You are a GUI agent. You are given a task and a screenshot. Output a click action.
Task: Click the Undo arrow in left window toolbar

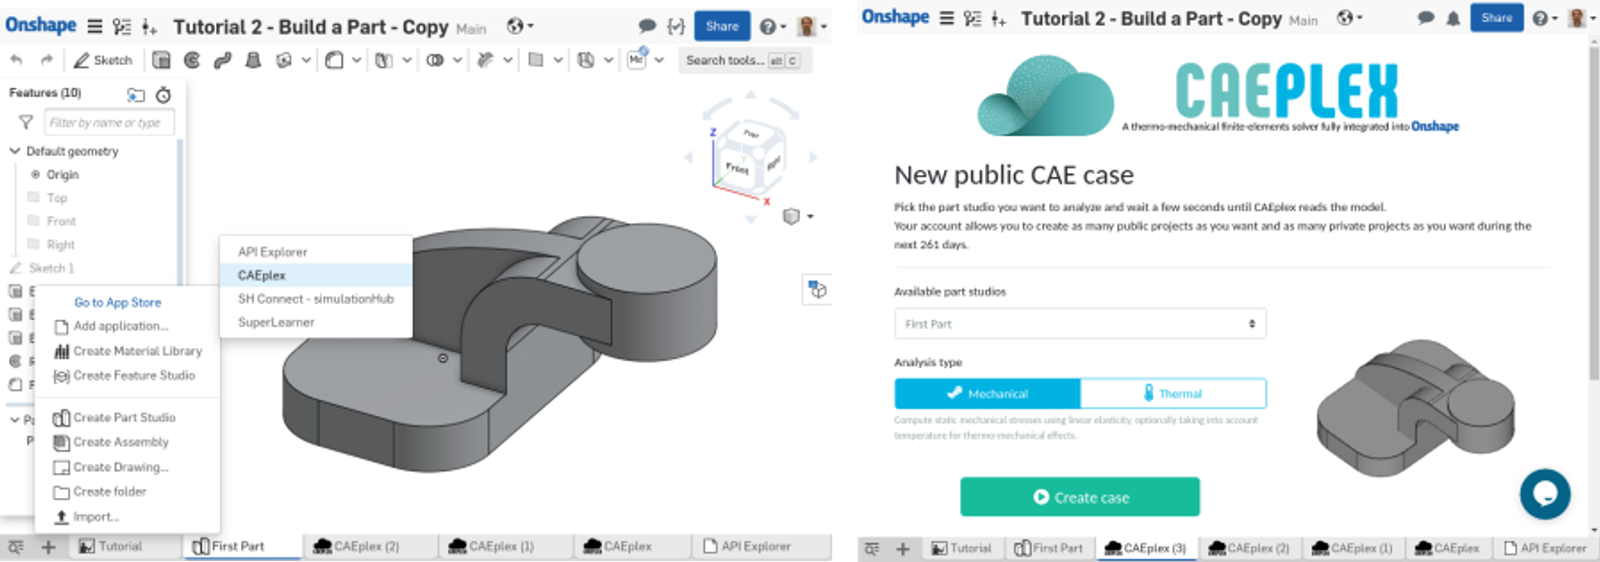(17, 60)
